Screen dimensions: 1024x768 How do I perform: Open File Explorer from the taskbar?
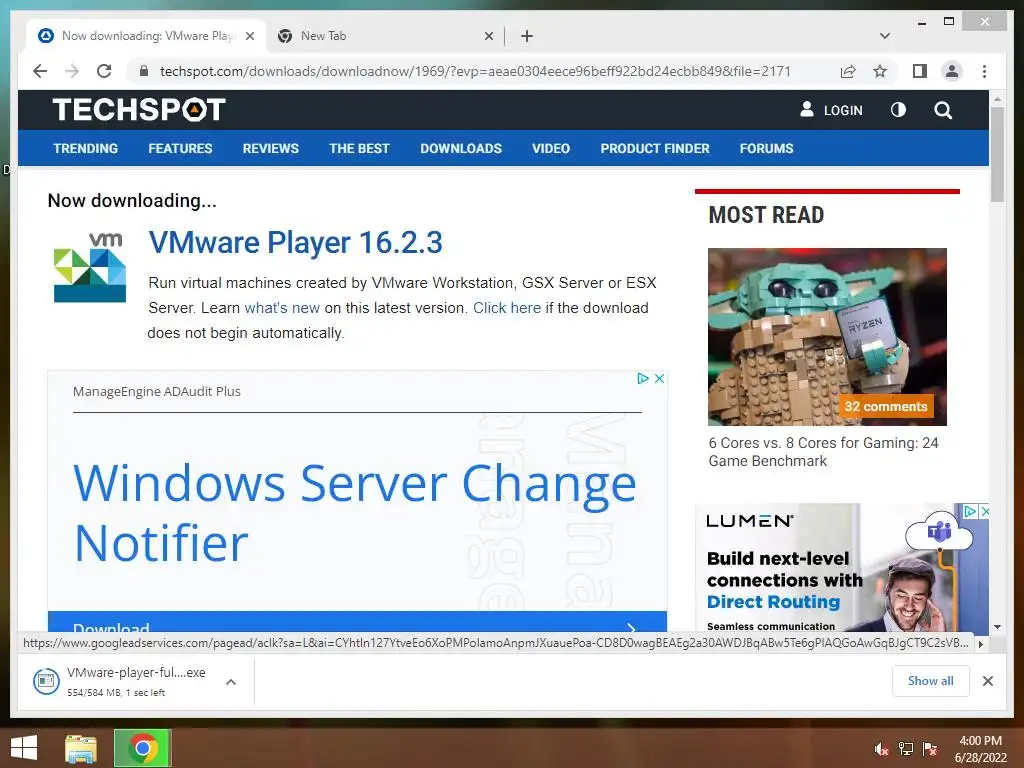click(81, 748)
